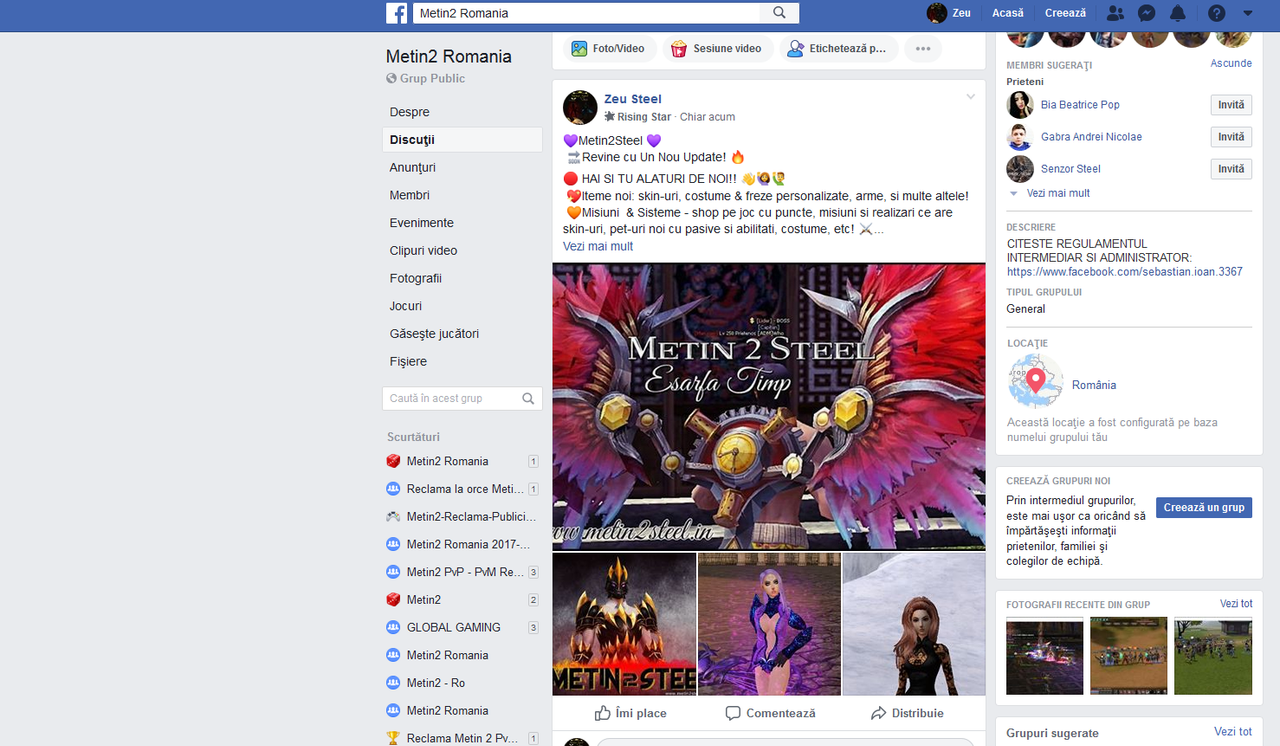Screen dimensions: 1280x746
Task: Open the friend requests icon
Action: click(1114, 13)
